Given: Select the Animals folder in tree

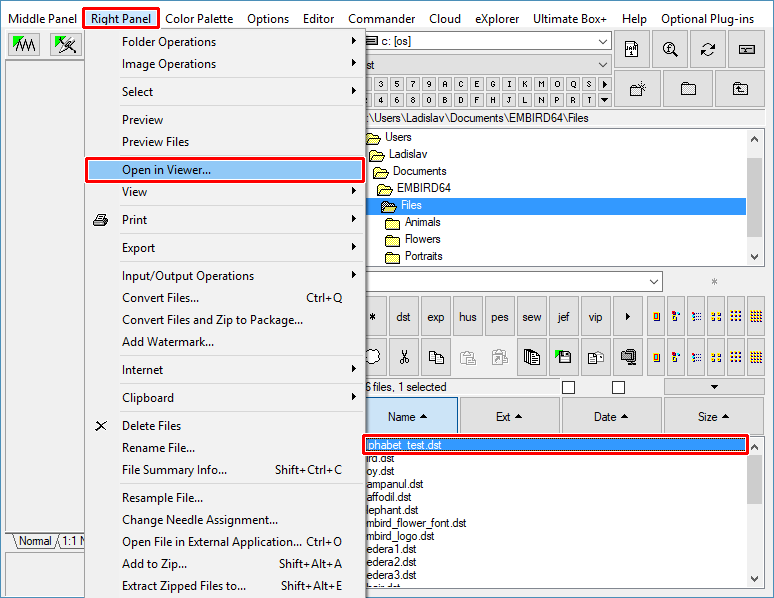Looking at the screenshot, I should click(x=422, y=222).
